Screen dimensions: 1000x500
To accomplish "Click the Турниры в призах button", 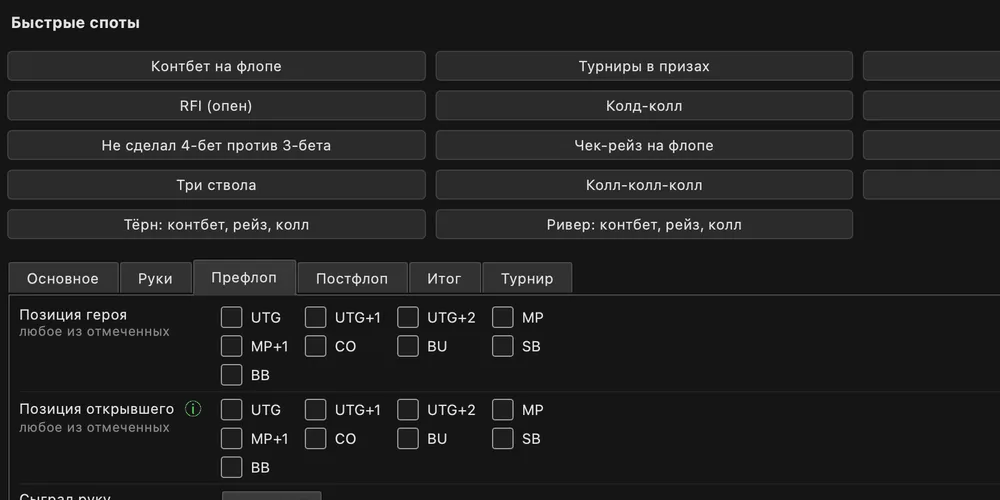I will 644,66.
